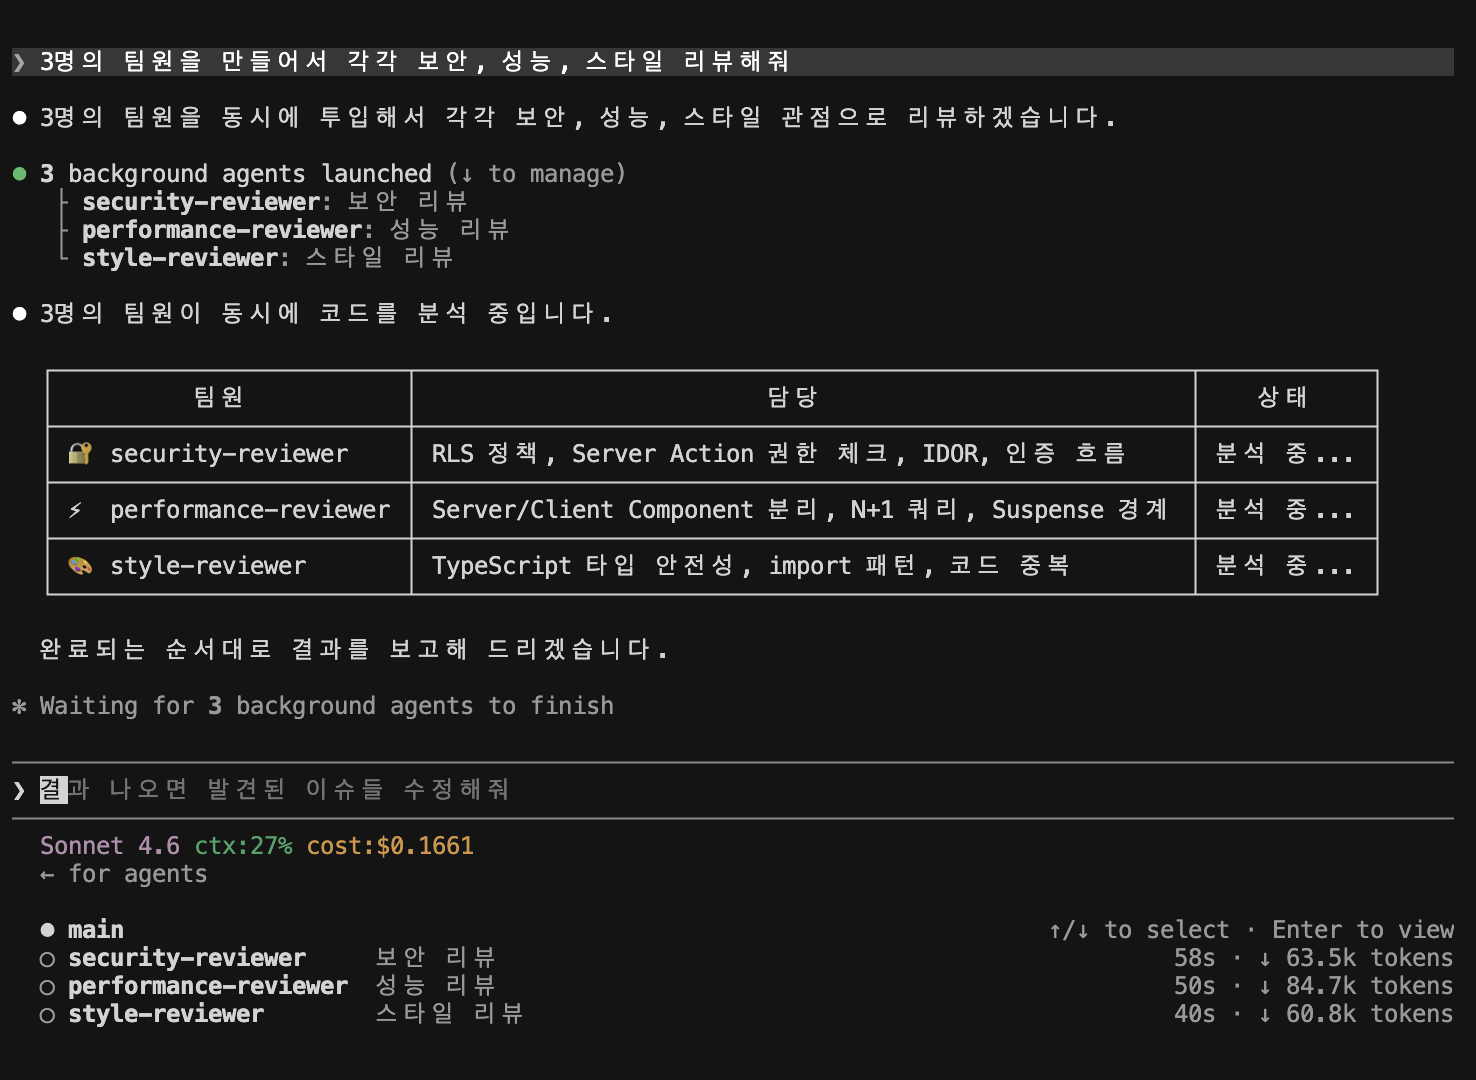Image resolution: width=1476 pixels, height=1080 pixels.
Task: Click '3 background agents launched' line
Action: pos(236,174)
